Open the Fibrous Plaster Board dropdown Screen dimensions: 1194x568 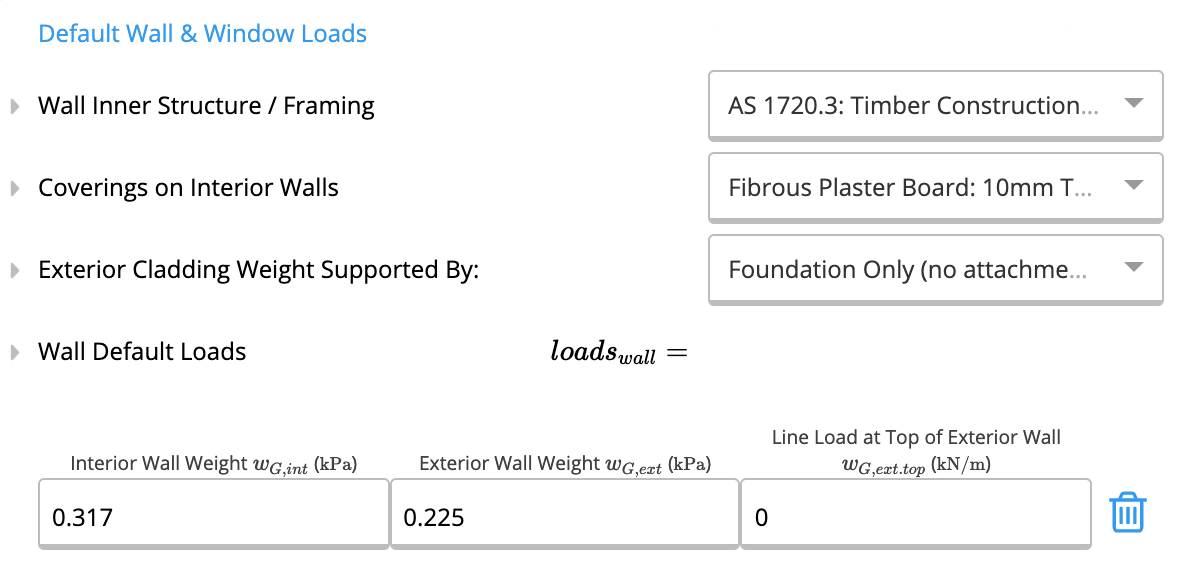tap(936, 187)
